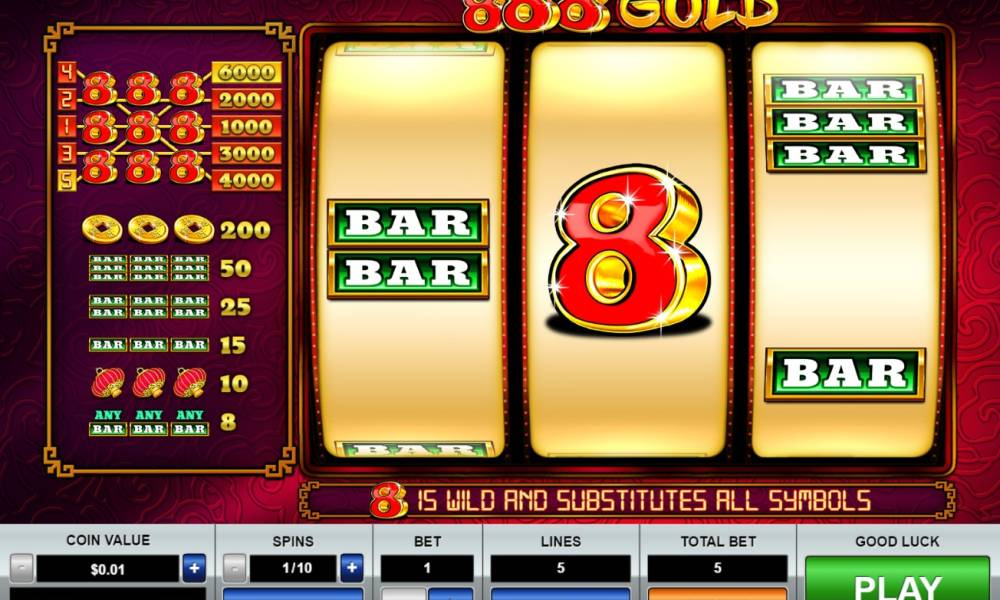
Task: Increase spins count with the plus button
Action: click(351, 567)
